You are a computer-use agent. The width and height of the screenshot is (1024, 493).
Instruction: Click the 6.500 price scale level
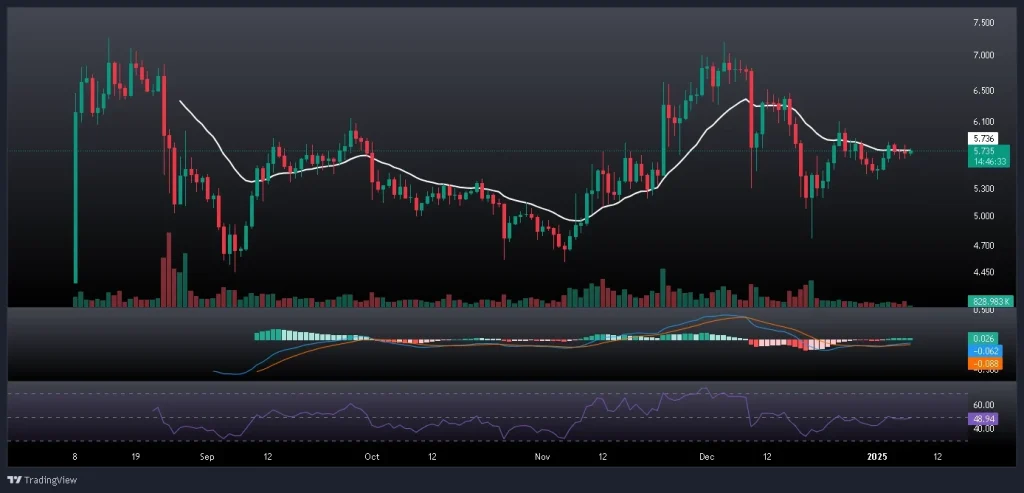tap(983, 90)
